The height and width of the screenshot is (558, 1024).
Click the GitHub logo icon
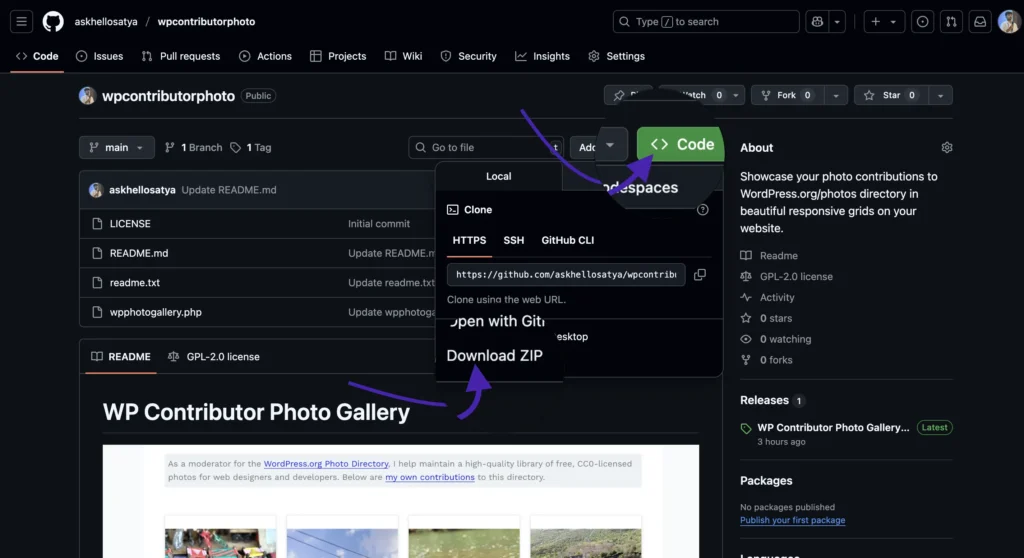click(53, 21)
